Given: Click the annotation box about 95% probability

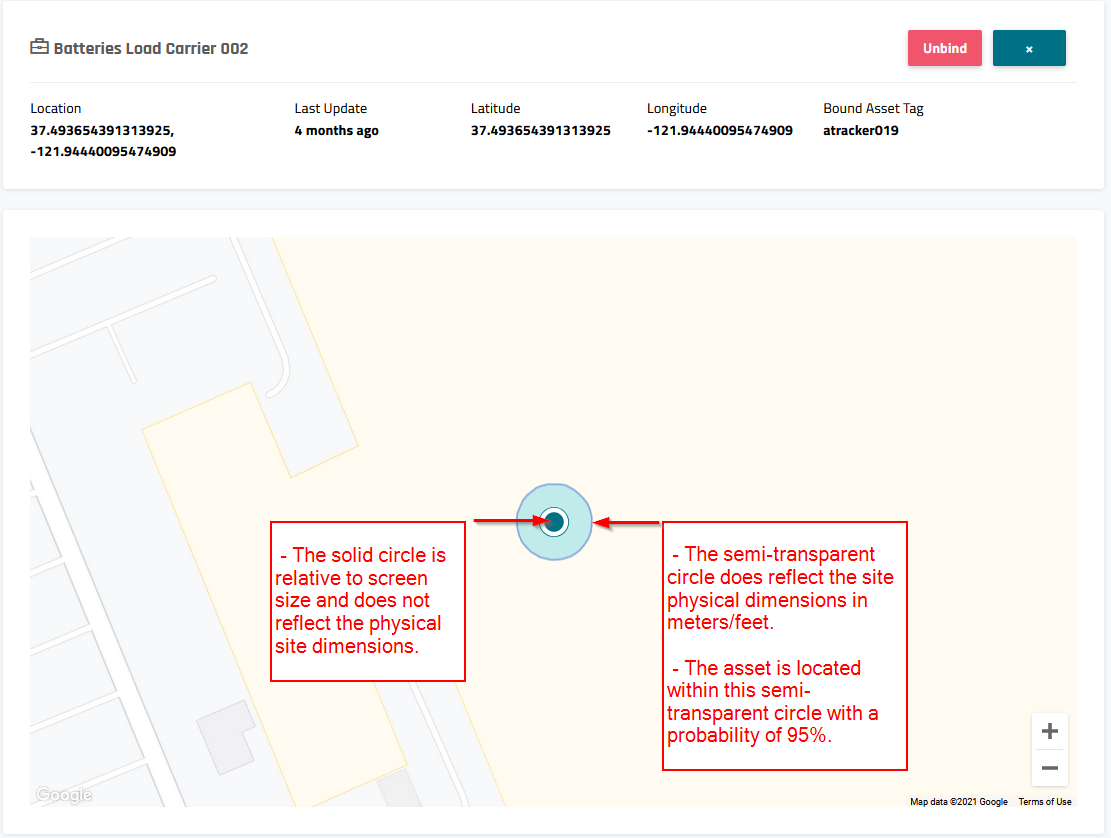Looking at the screenshot, I should (784, 646).
